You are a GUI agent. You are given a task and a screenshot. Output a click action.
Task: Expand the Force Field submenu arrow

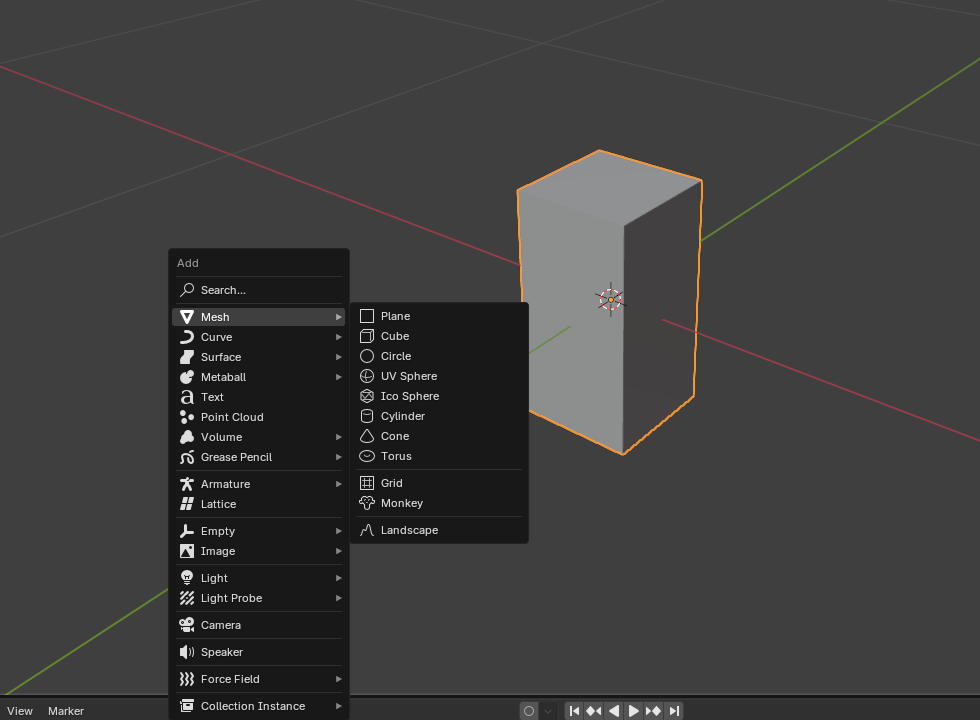tap(338, 679)
